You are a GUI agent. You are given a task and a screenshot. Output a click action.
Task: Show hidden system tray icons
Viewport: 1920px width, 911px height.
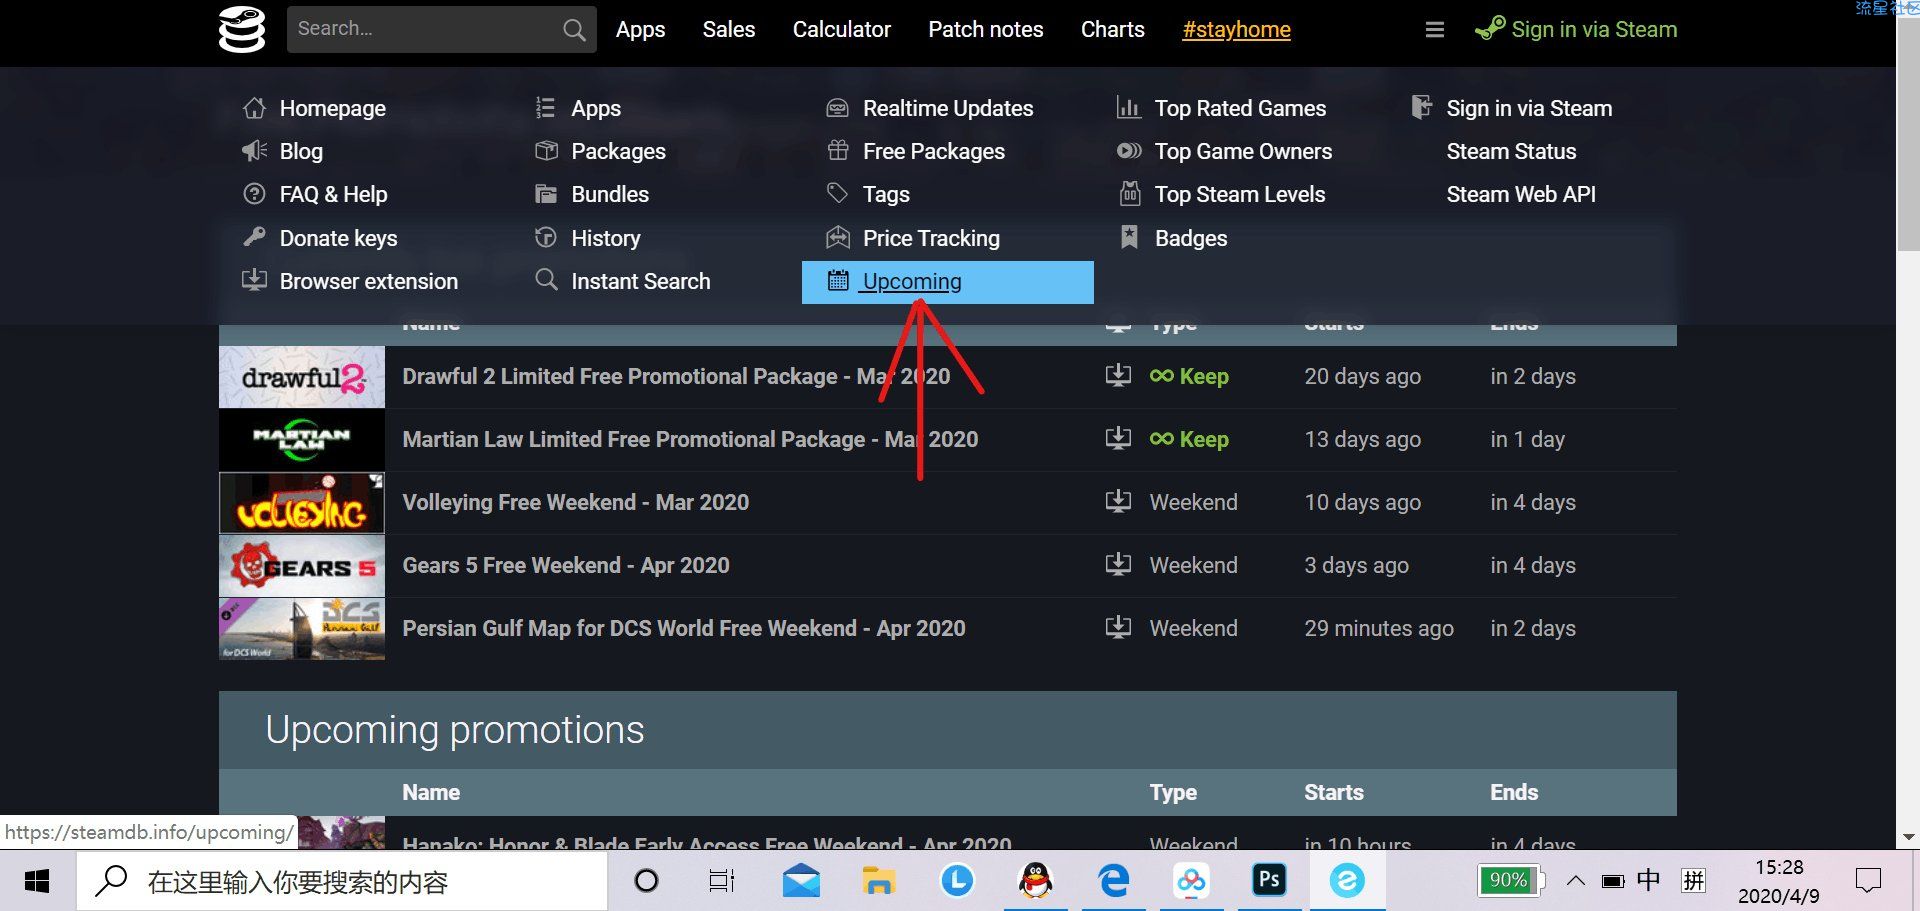[x=1575, y=881]
